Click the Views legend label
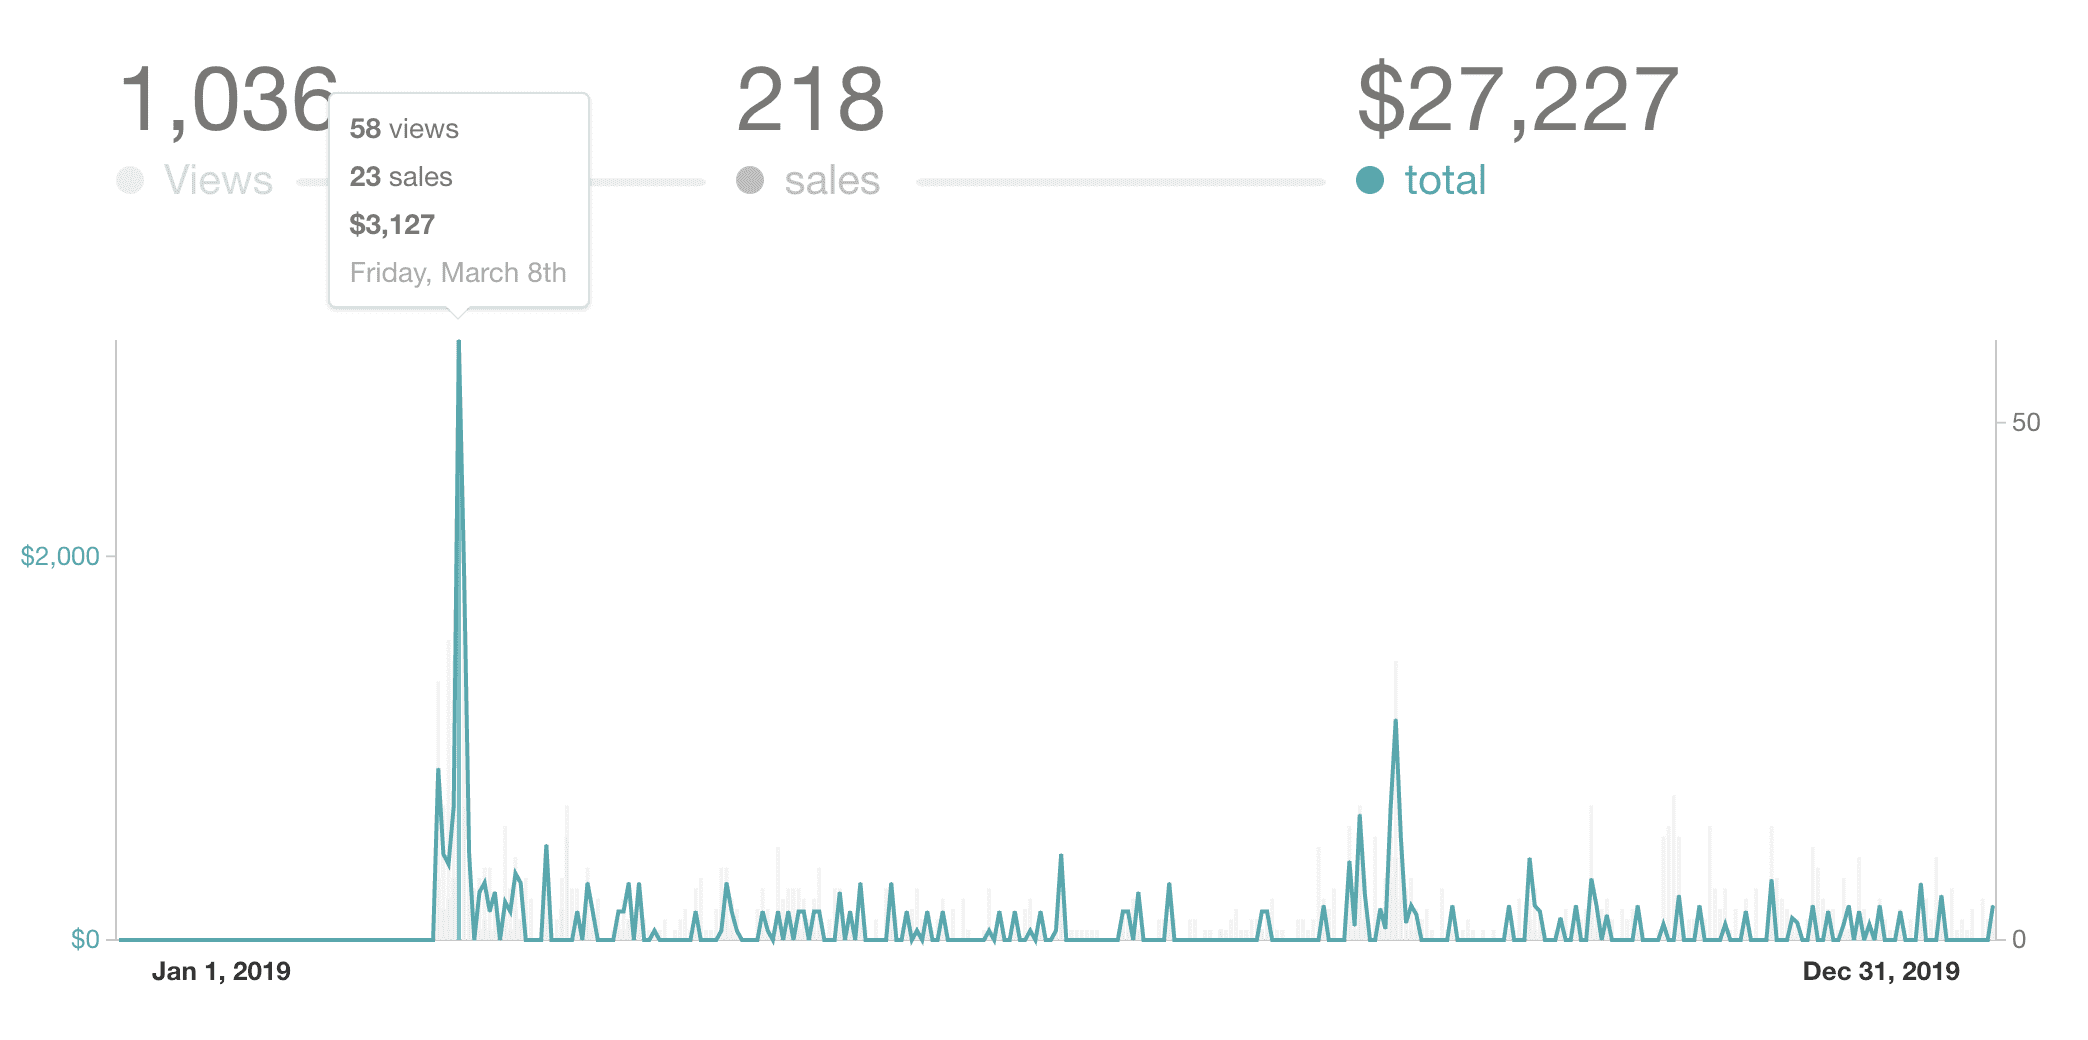 pos(218,181)
